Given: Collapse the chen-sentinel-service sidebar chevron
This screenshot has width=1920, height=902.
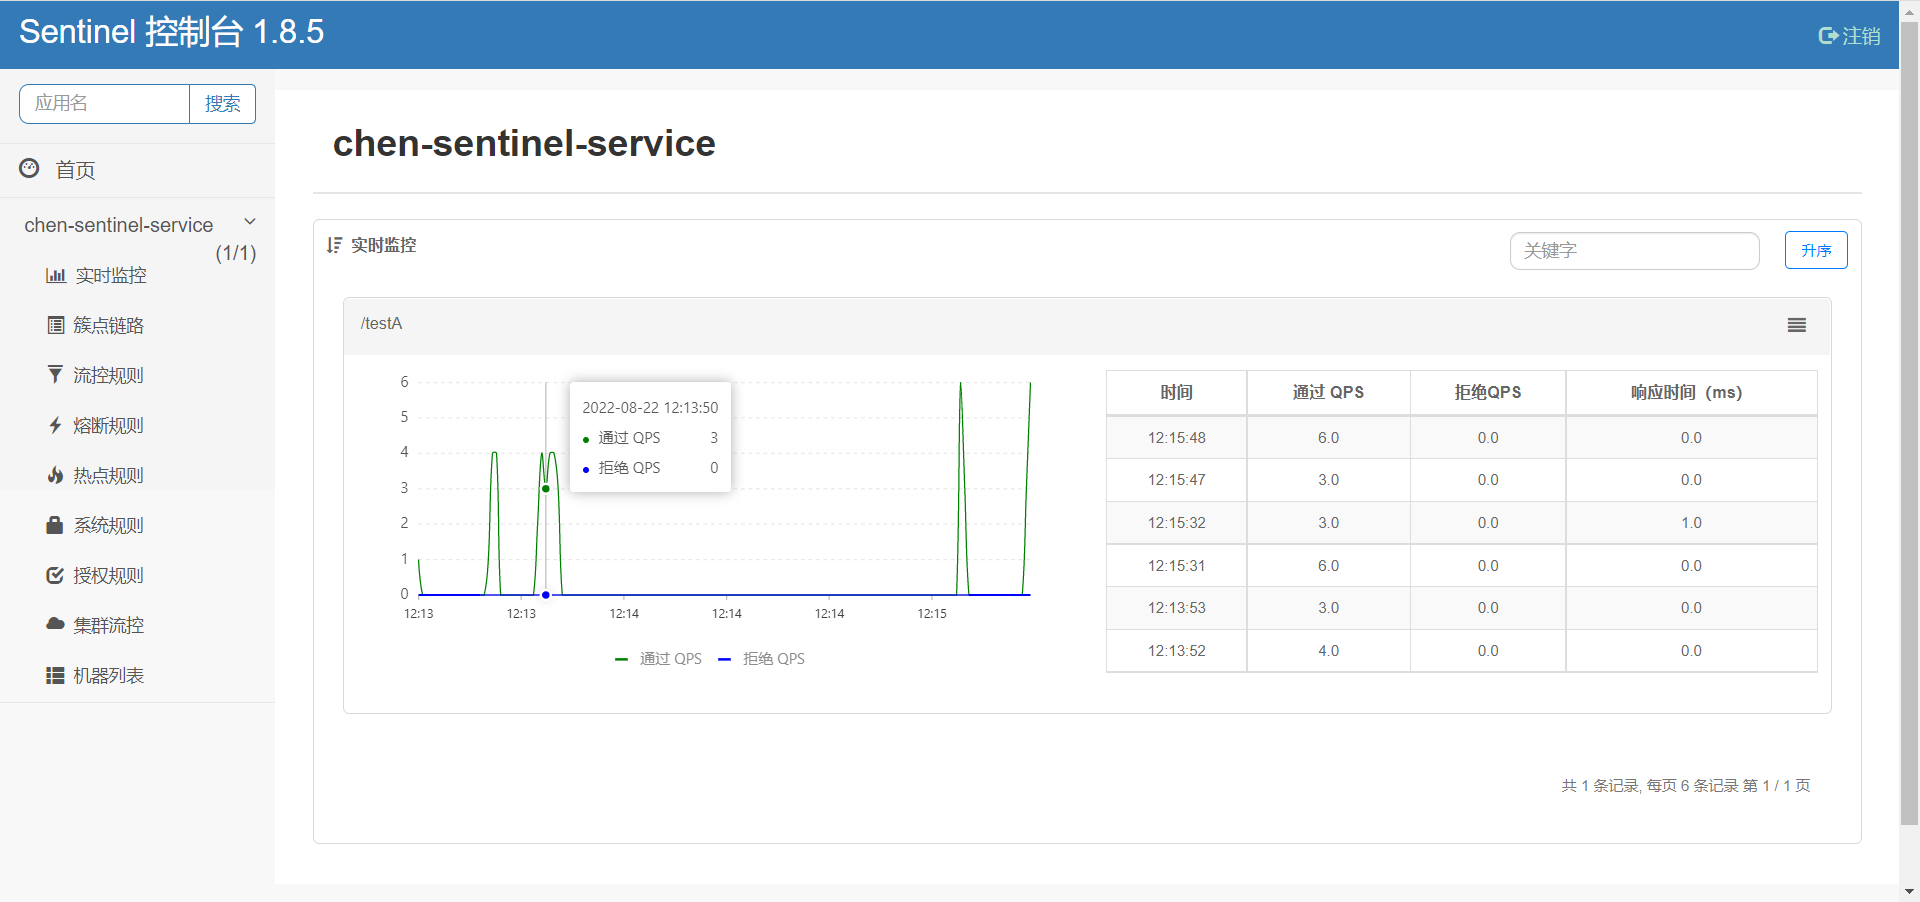Looking at the screenshot, I should [x=250, y=222].
